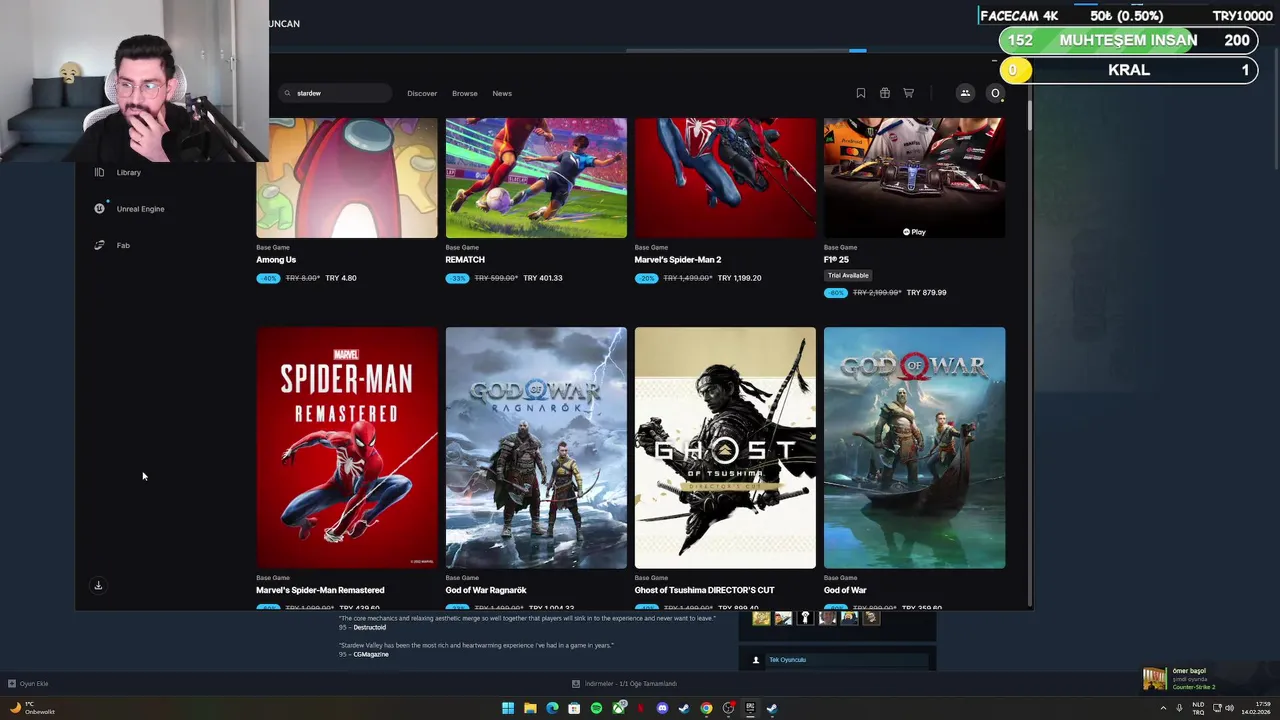Open Microsoft Edge from the taskbar

pyautogui.click(x=552, y=708)
